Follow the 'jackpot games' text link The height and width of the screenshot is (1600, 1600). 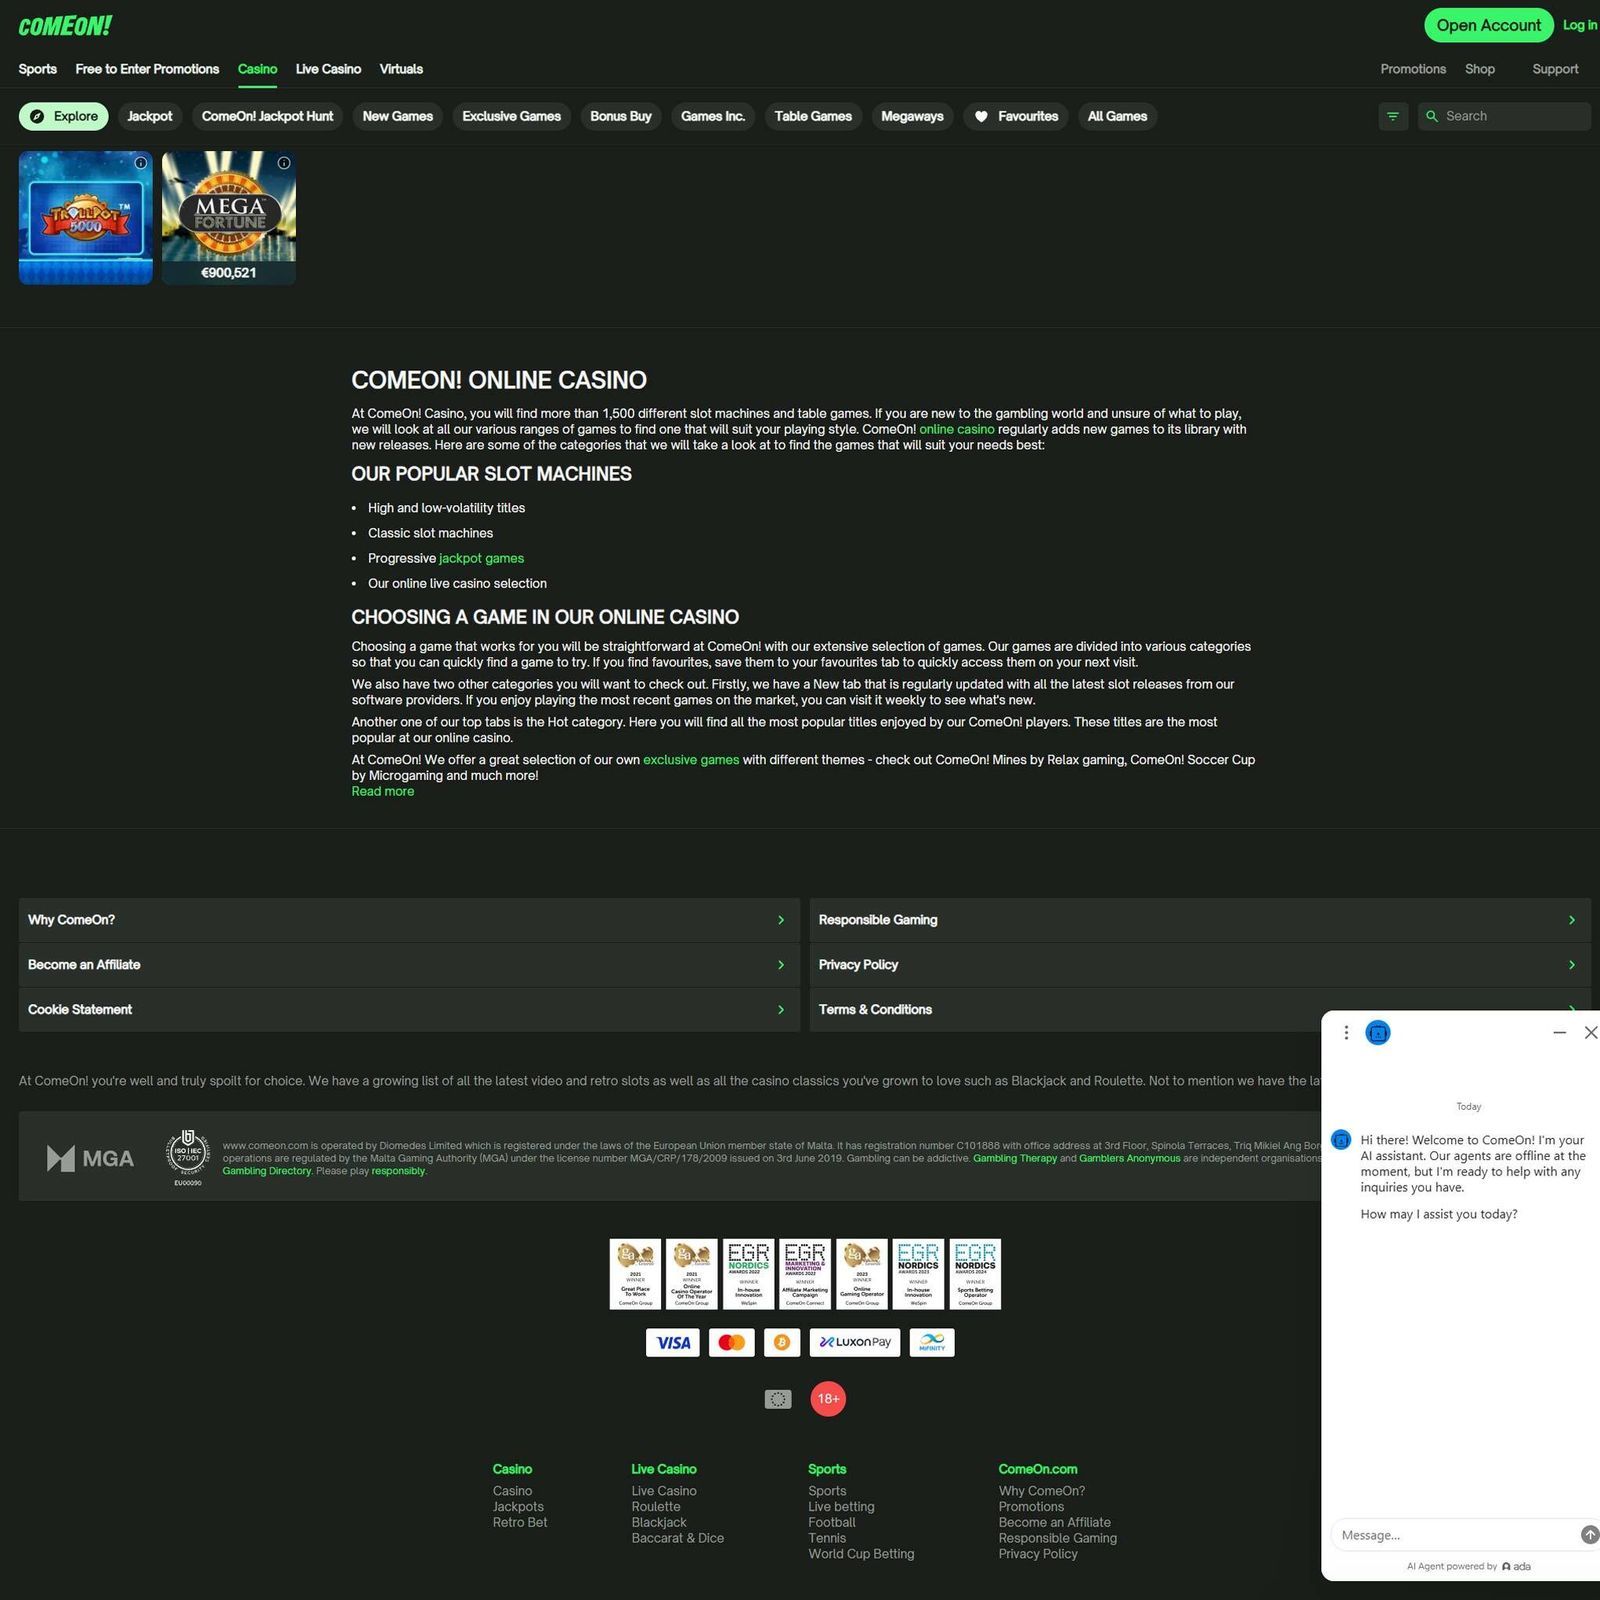tap(481, 558)
